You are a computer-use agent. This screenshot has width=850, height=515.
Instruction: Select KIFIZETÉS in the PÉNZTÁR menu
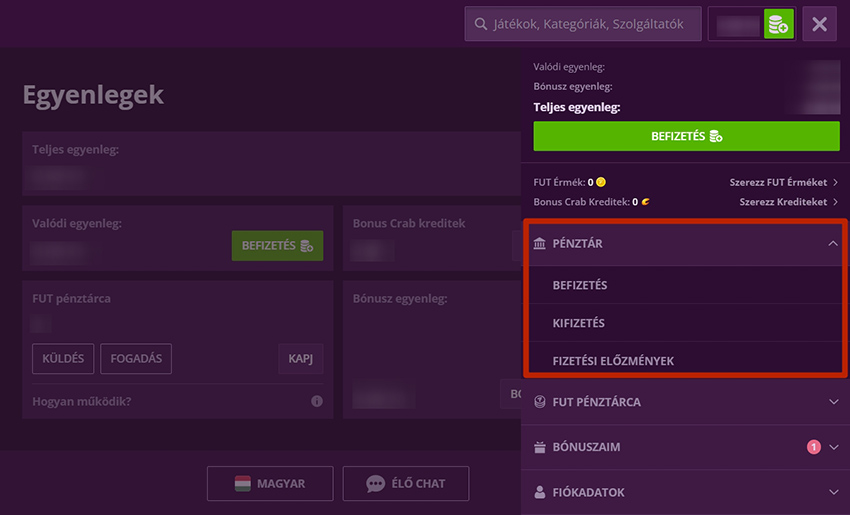[x=578, y=324]
